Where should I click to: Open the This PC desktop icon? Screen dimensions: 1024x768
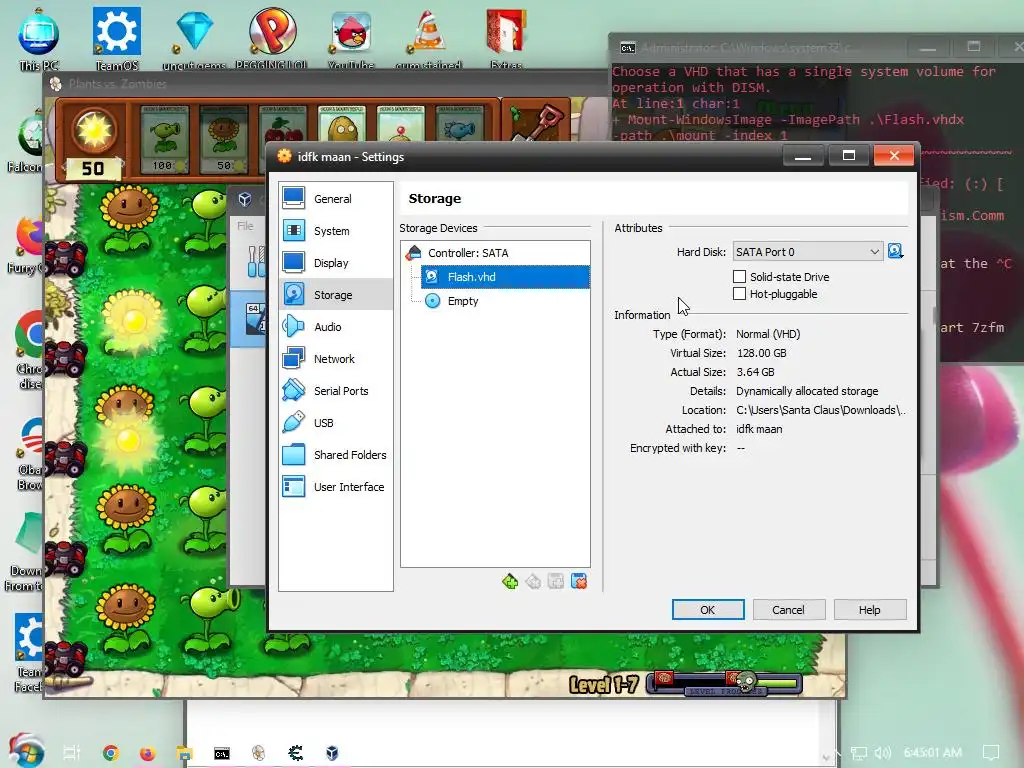[39, 39]
